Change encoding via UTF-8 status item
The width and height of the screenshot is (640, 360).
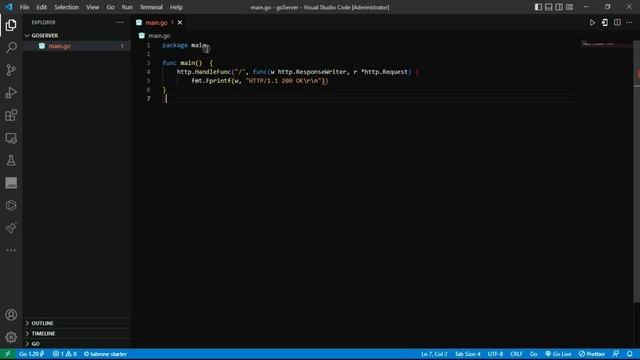point(495,354)
